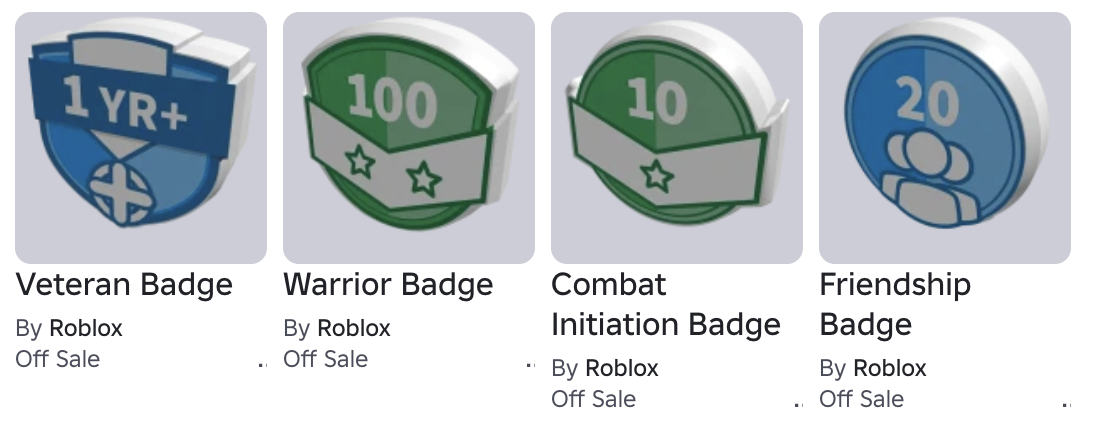Click small dots icon on Veteran Badge card
This screenshot has width=1094, height=448.
click(262, 364)
